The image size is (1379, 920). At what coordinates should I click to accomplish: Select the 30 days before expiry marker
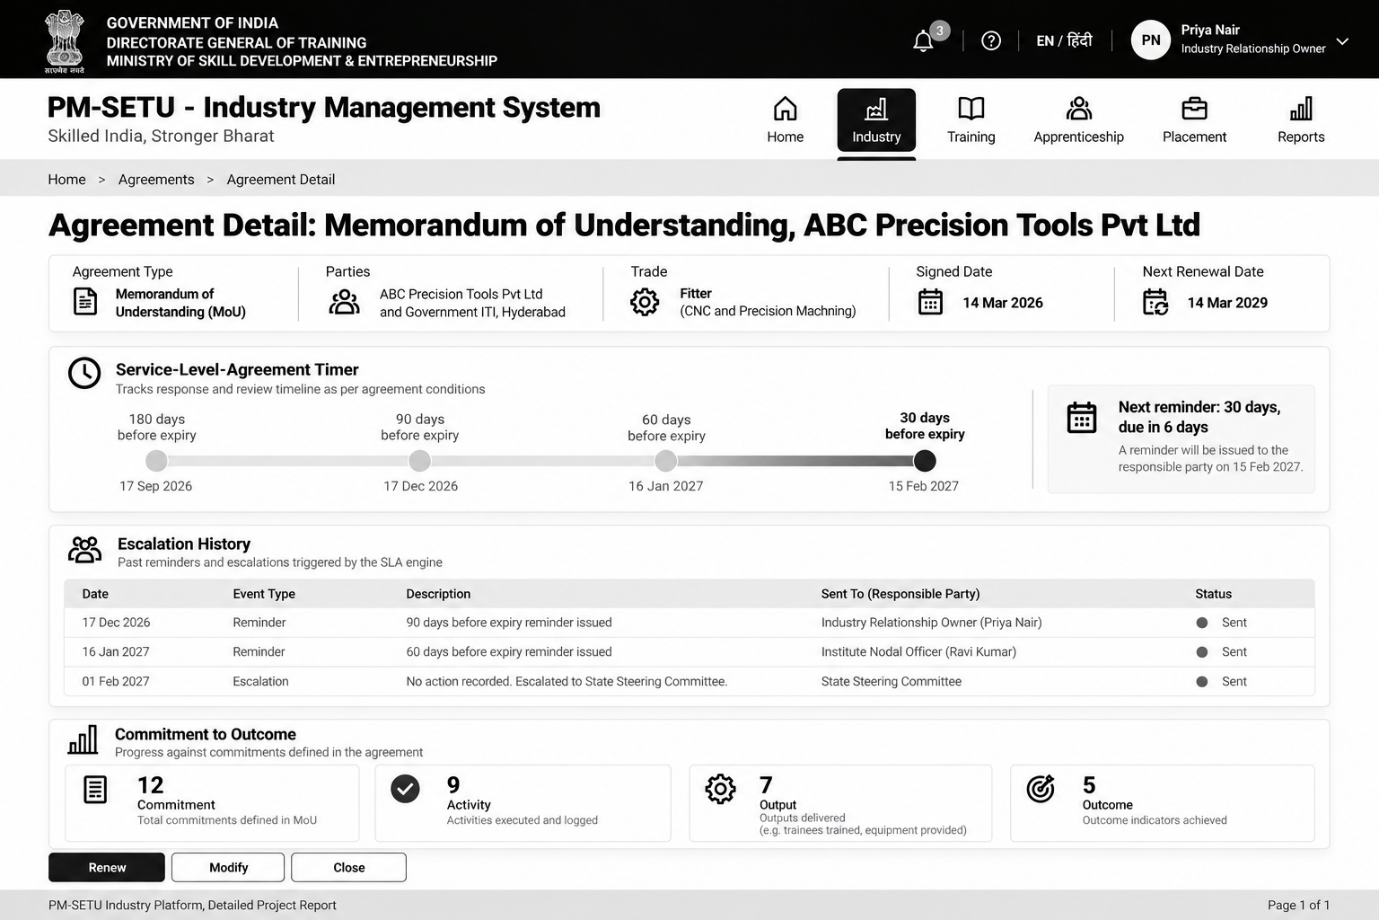point(925,461)
